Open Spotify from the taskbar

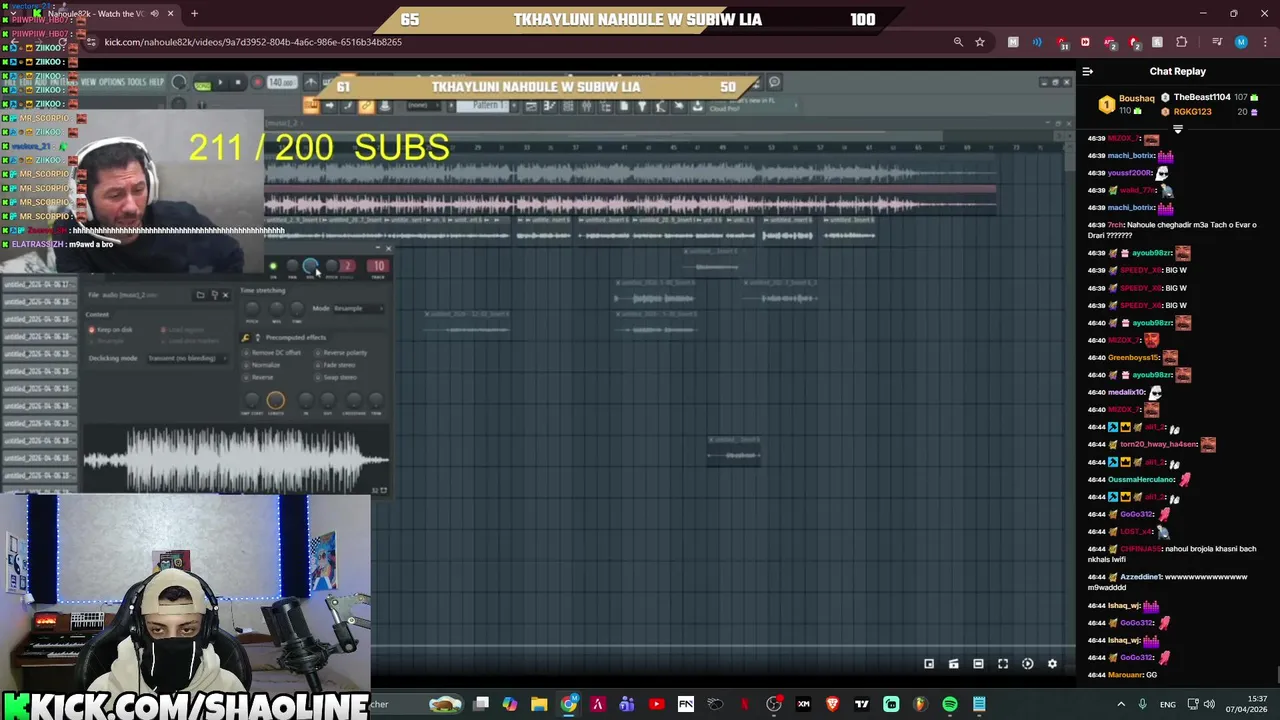(950, 704)
